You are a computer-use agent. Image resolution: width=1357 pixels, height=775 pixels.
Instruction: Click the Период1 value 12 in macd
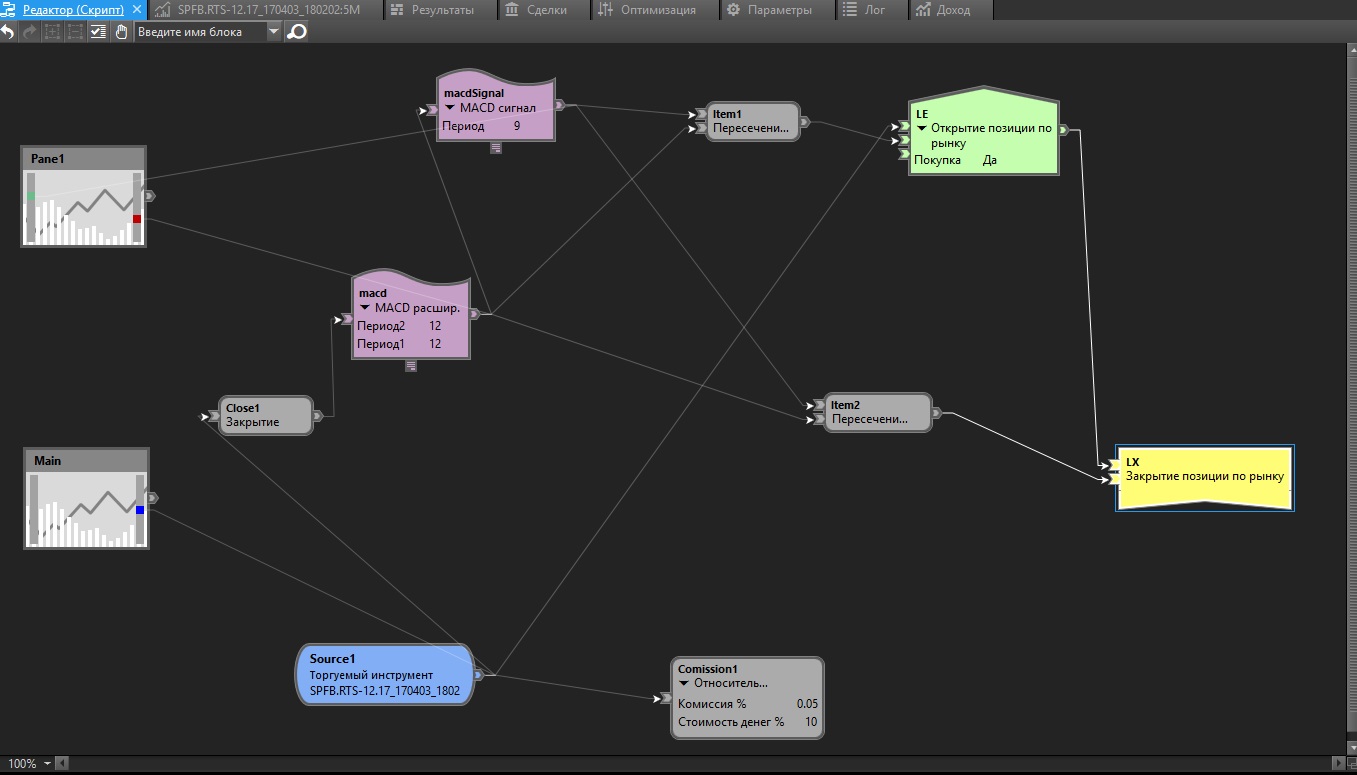pos(435,344)
